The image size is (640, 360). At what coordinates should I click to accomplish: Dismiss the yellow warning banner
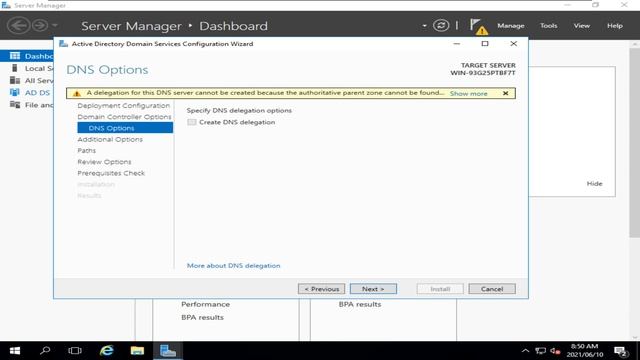505,93
